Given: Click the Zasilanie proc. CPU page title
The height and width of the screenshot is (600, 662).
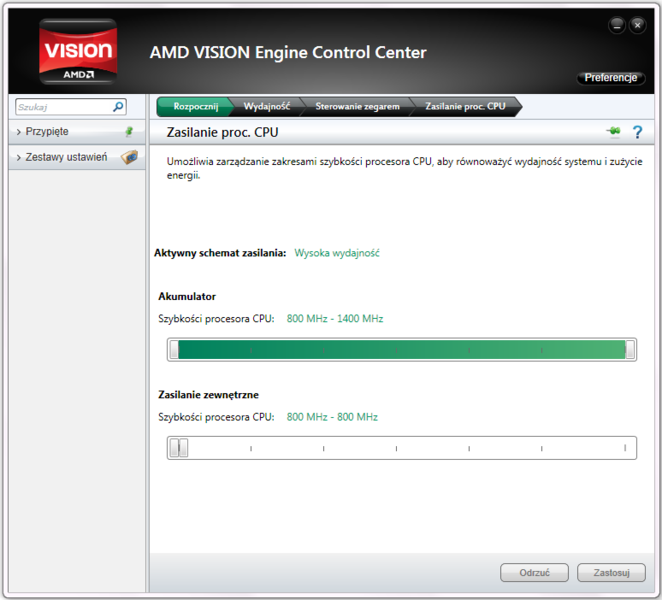Looking at the screenshot, I should (x=222, y=132).
